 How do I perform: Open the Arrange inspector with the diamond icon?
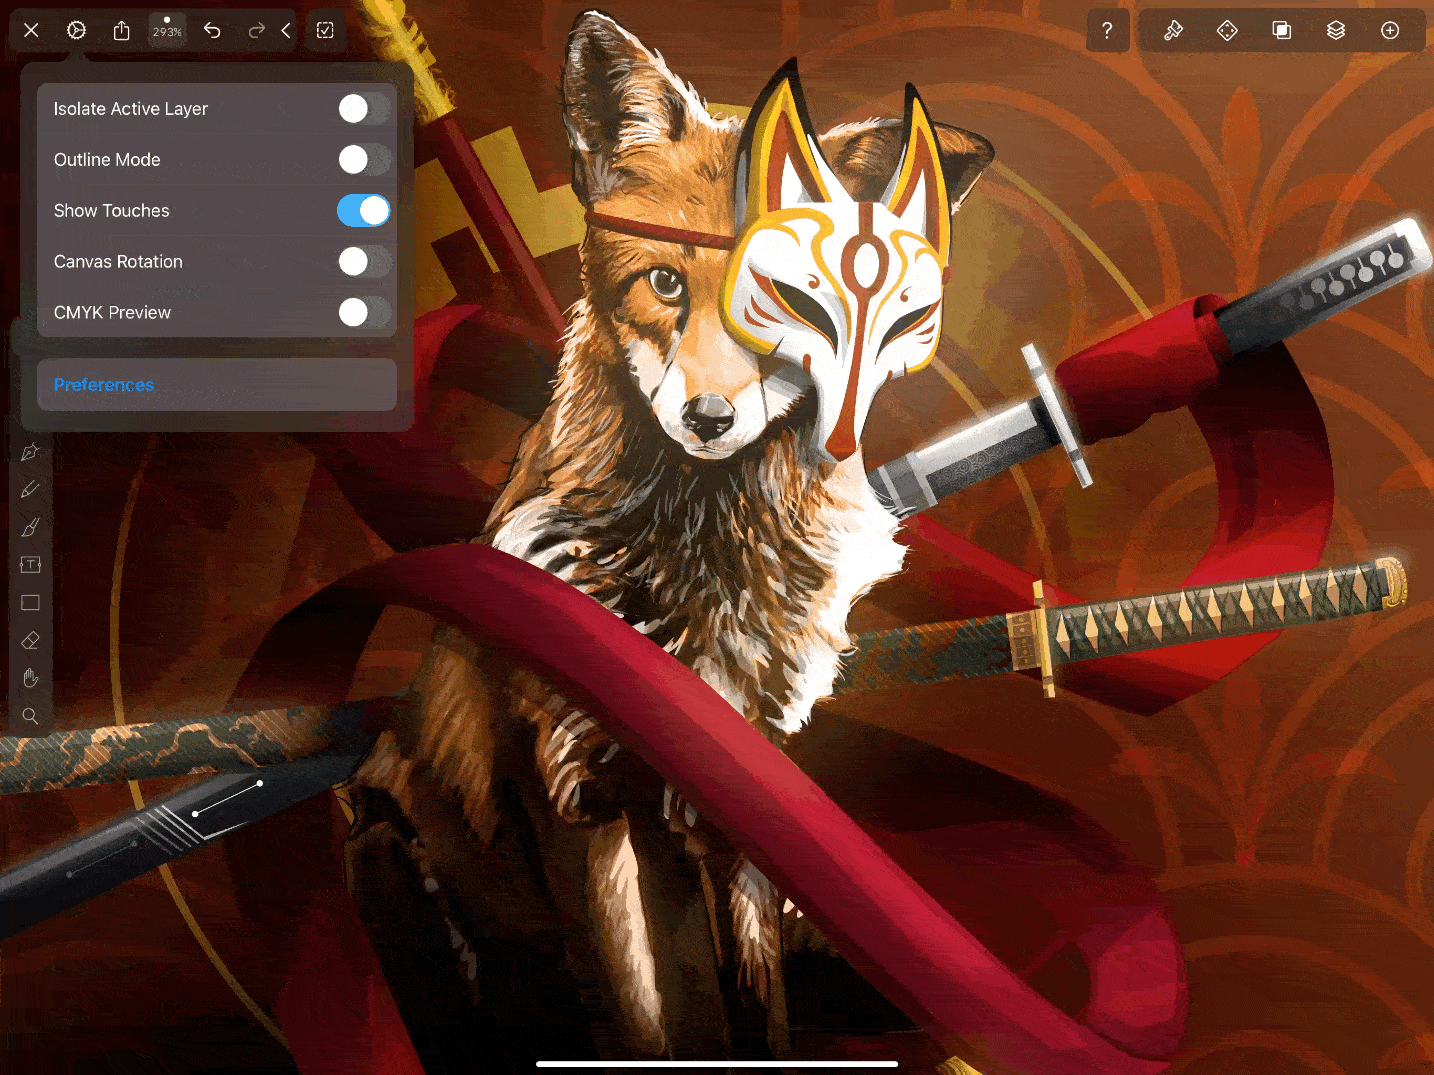coord(1227,30)
